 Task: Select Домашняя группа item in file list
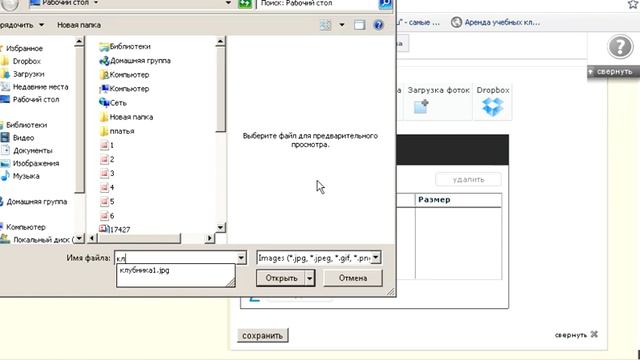(135, 60)
